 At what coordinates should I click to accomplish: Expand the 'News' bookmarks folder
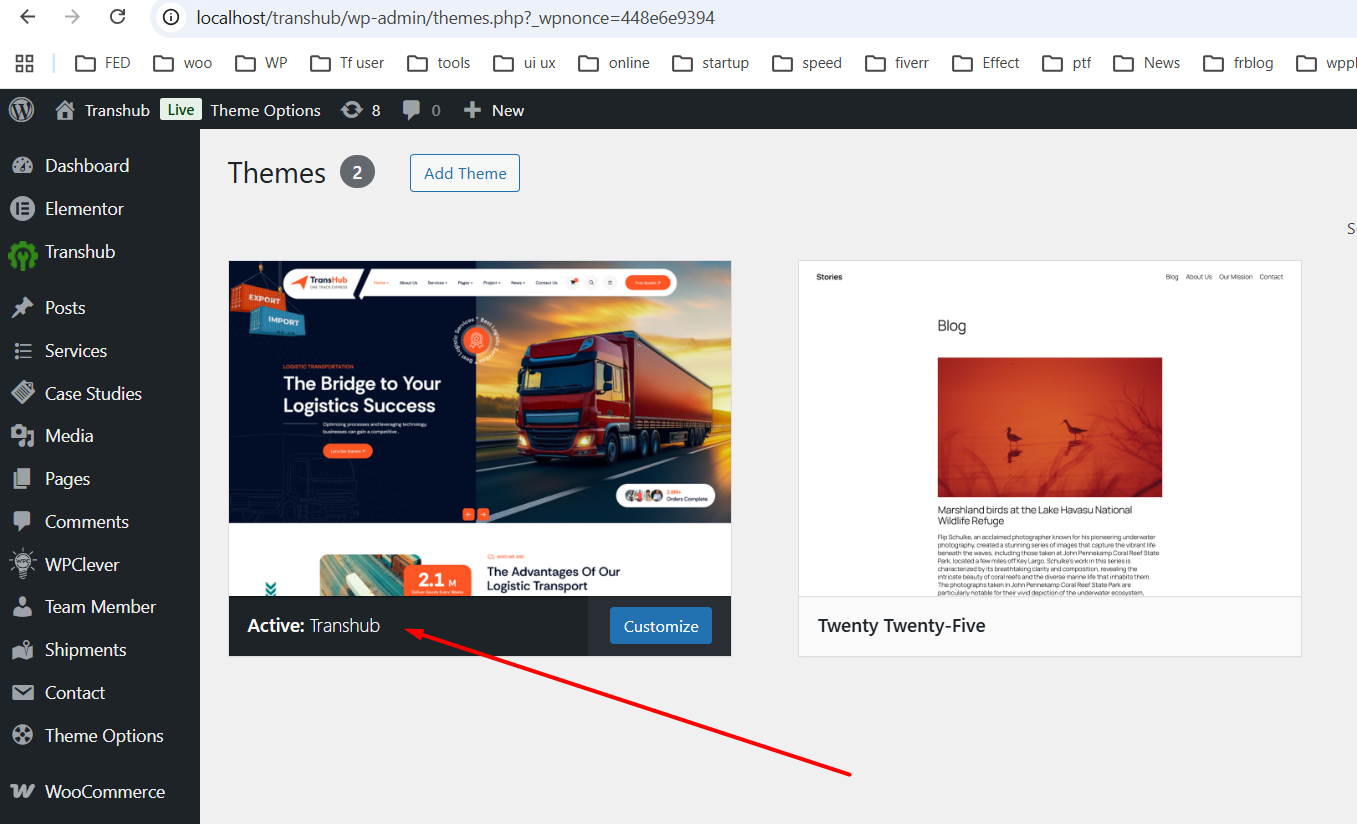1146,62
